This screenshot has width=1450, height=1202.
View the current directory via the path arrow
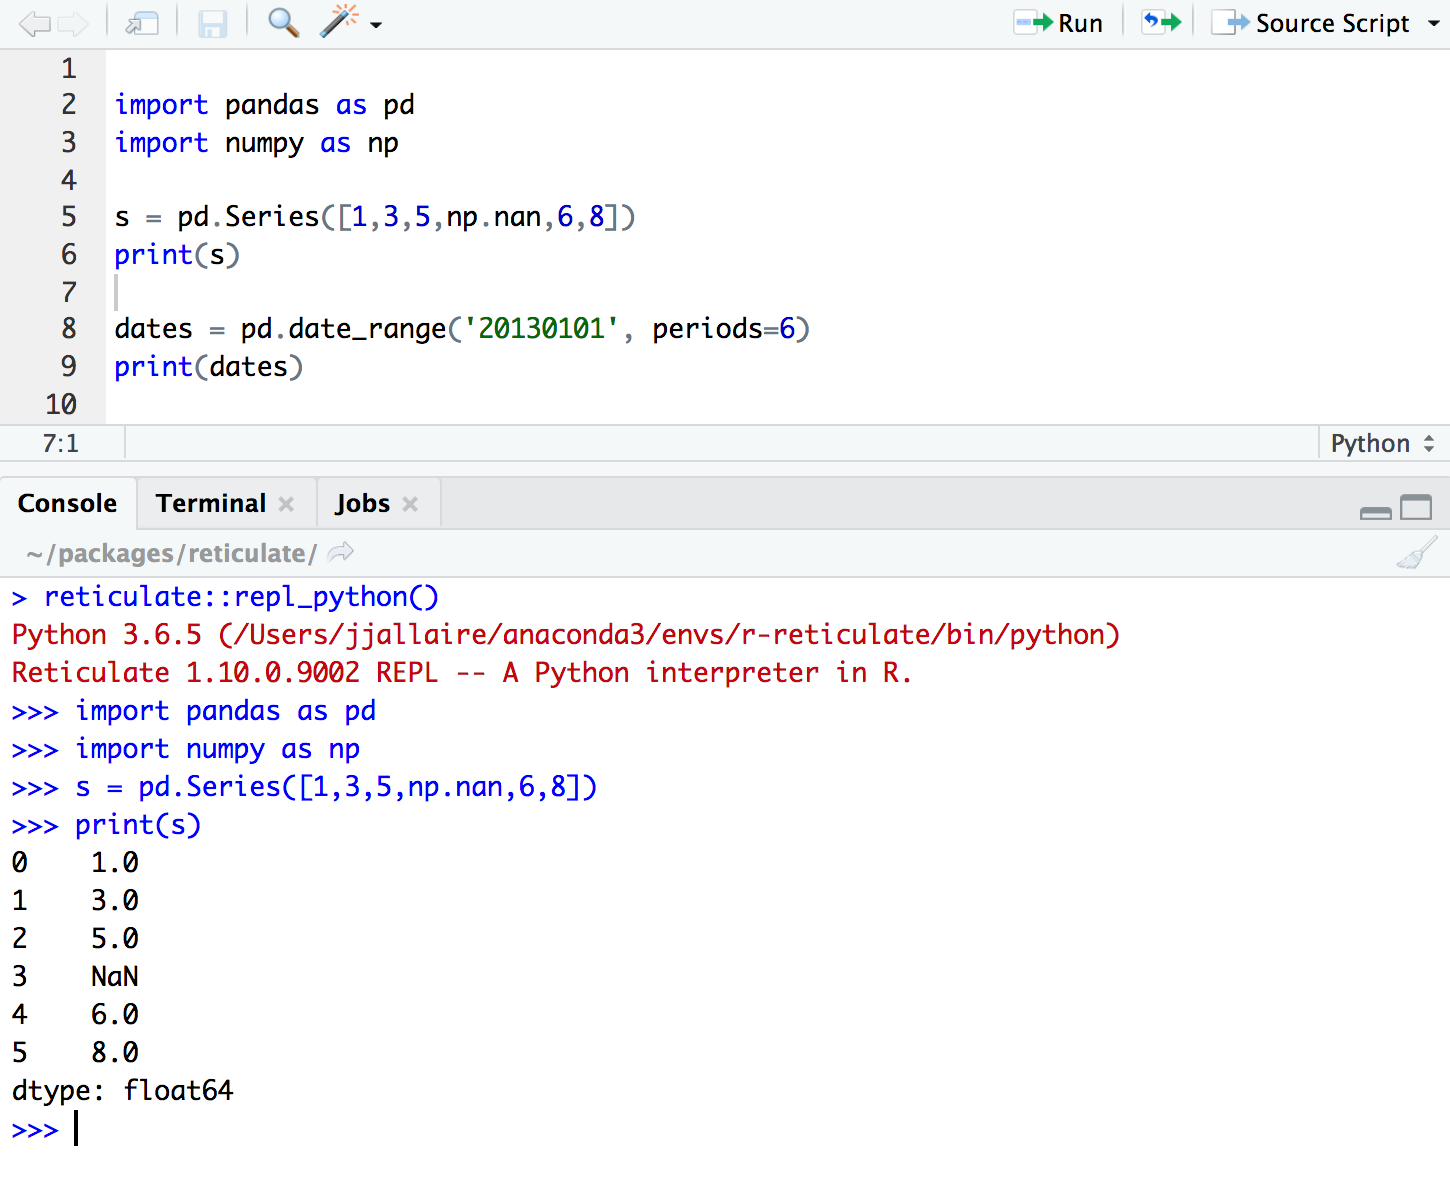[341, 552]
